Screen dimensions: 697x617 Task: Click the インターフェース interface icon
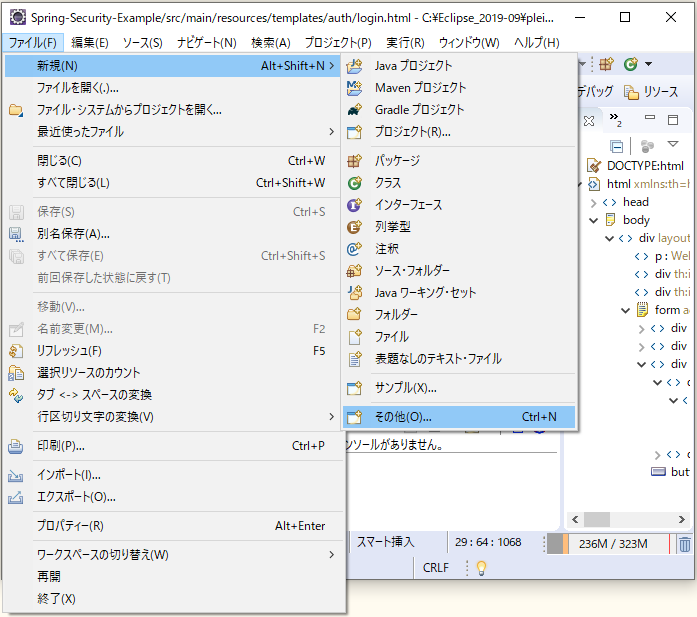pos(354,204)
